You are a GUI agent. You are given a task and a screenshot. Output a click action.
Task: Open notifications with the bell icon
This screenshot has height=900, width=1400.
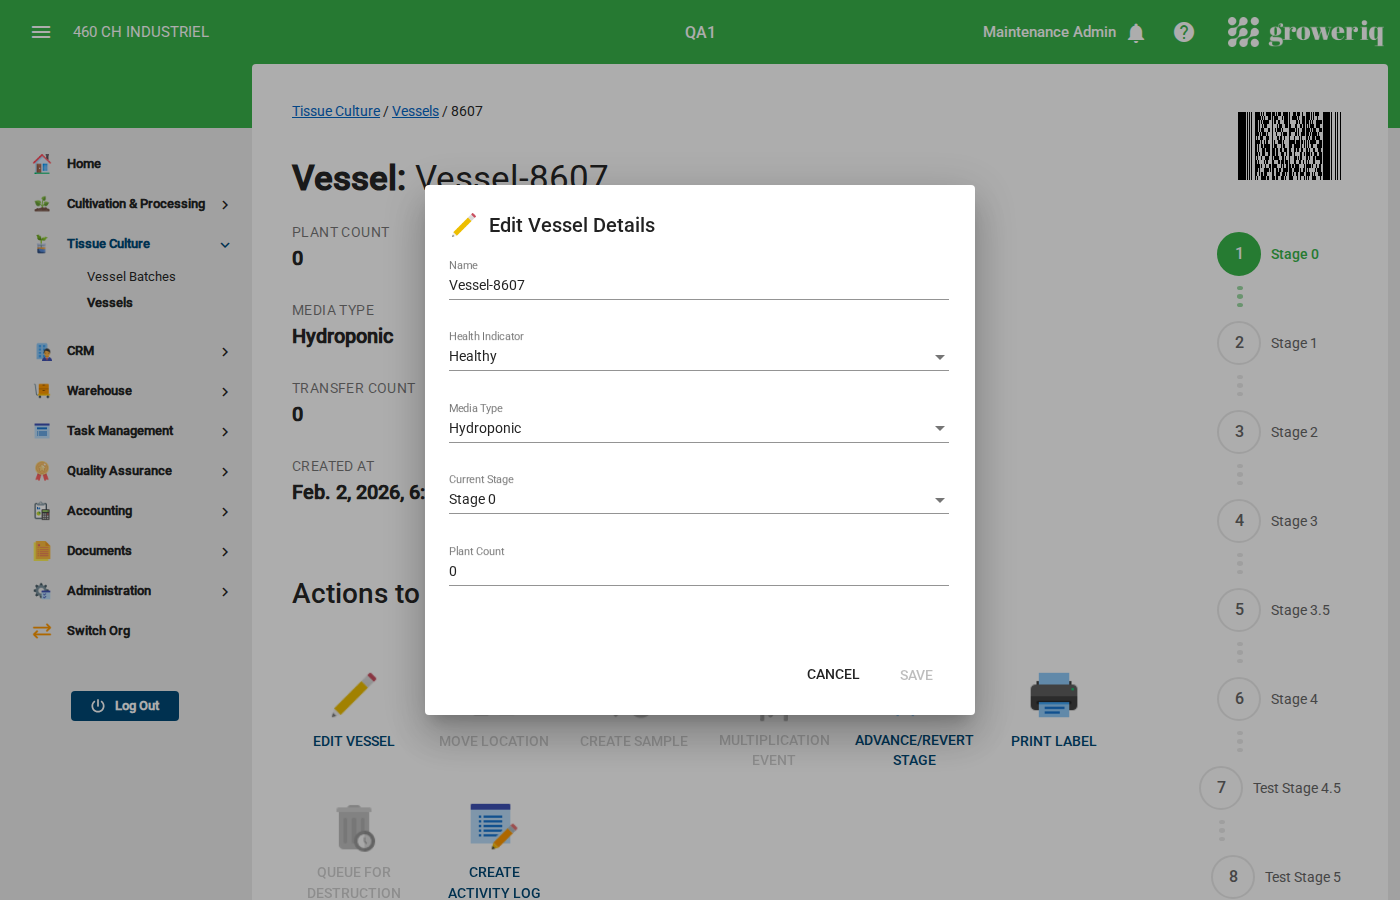click(x=1136, y=32)
